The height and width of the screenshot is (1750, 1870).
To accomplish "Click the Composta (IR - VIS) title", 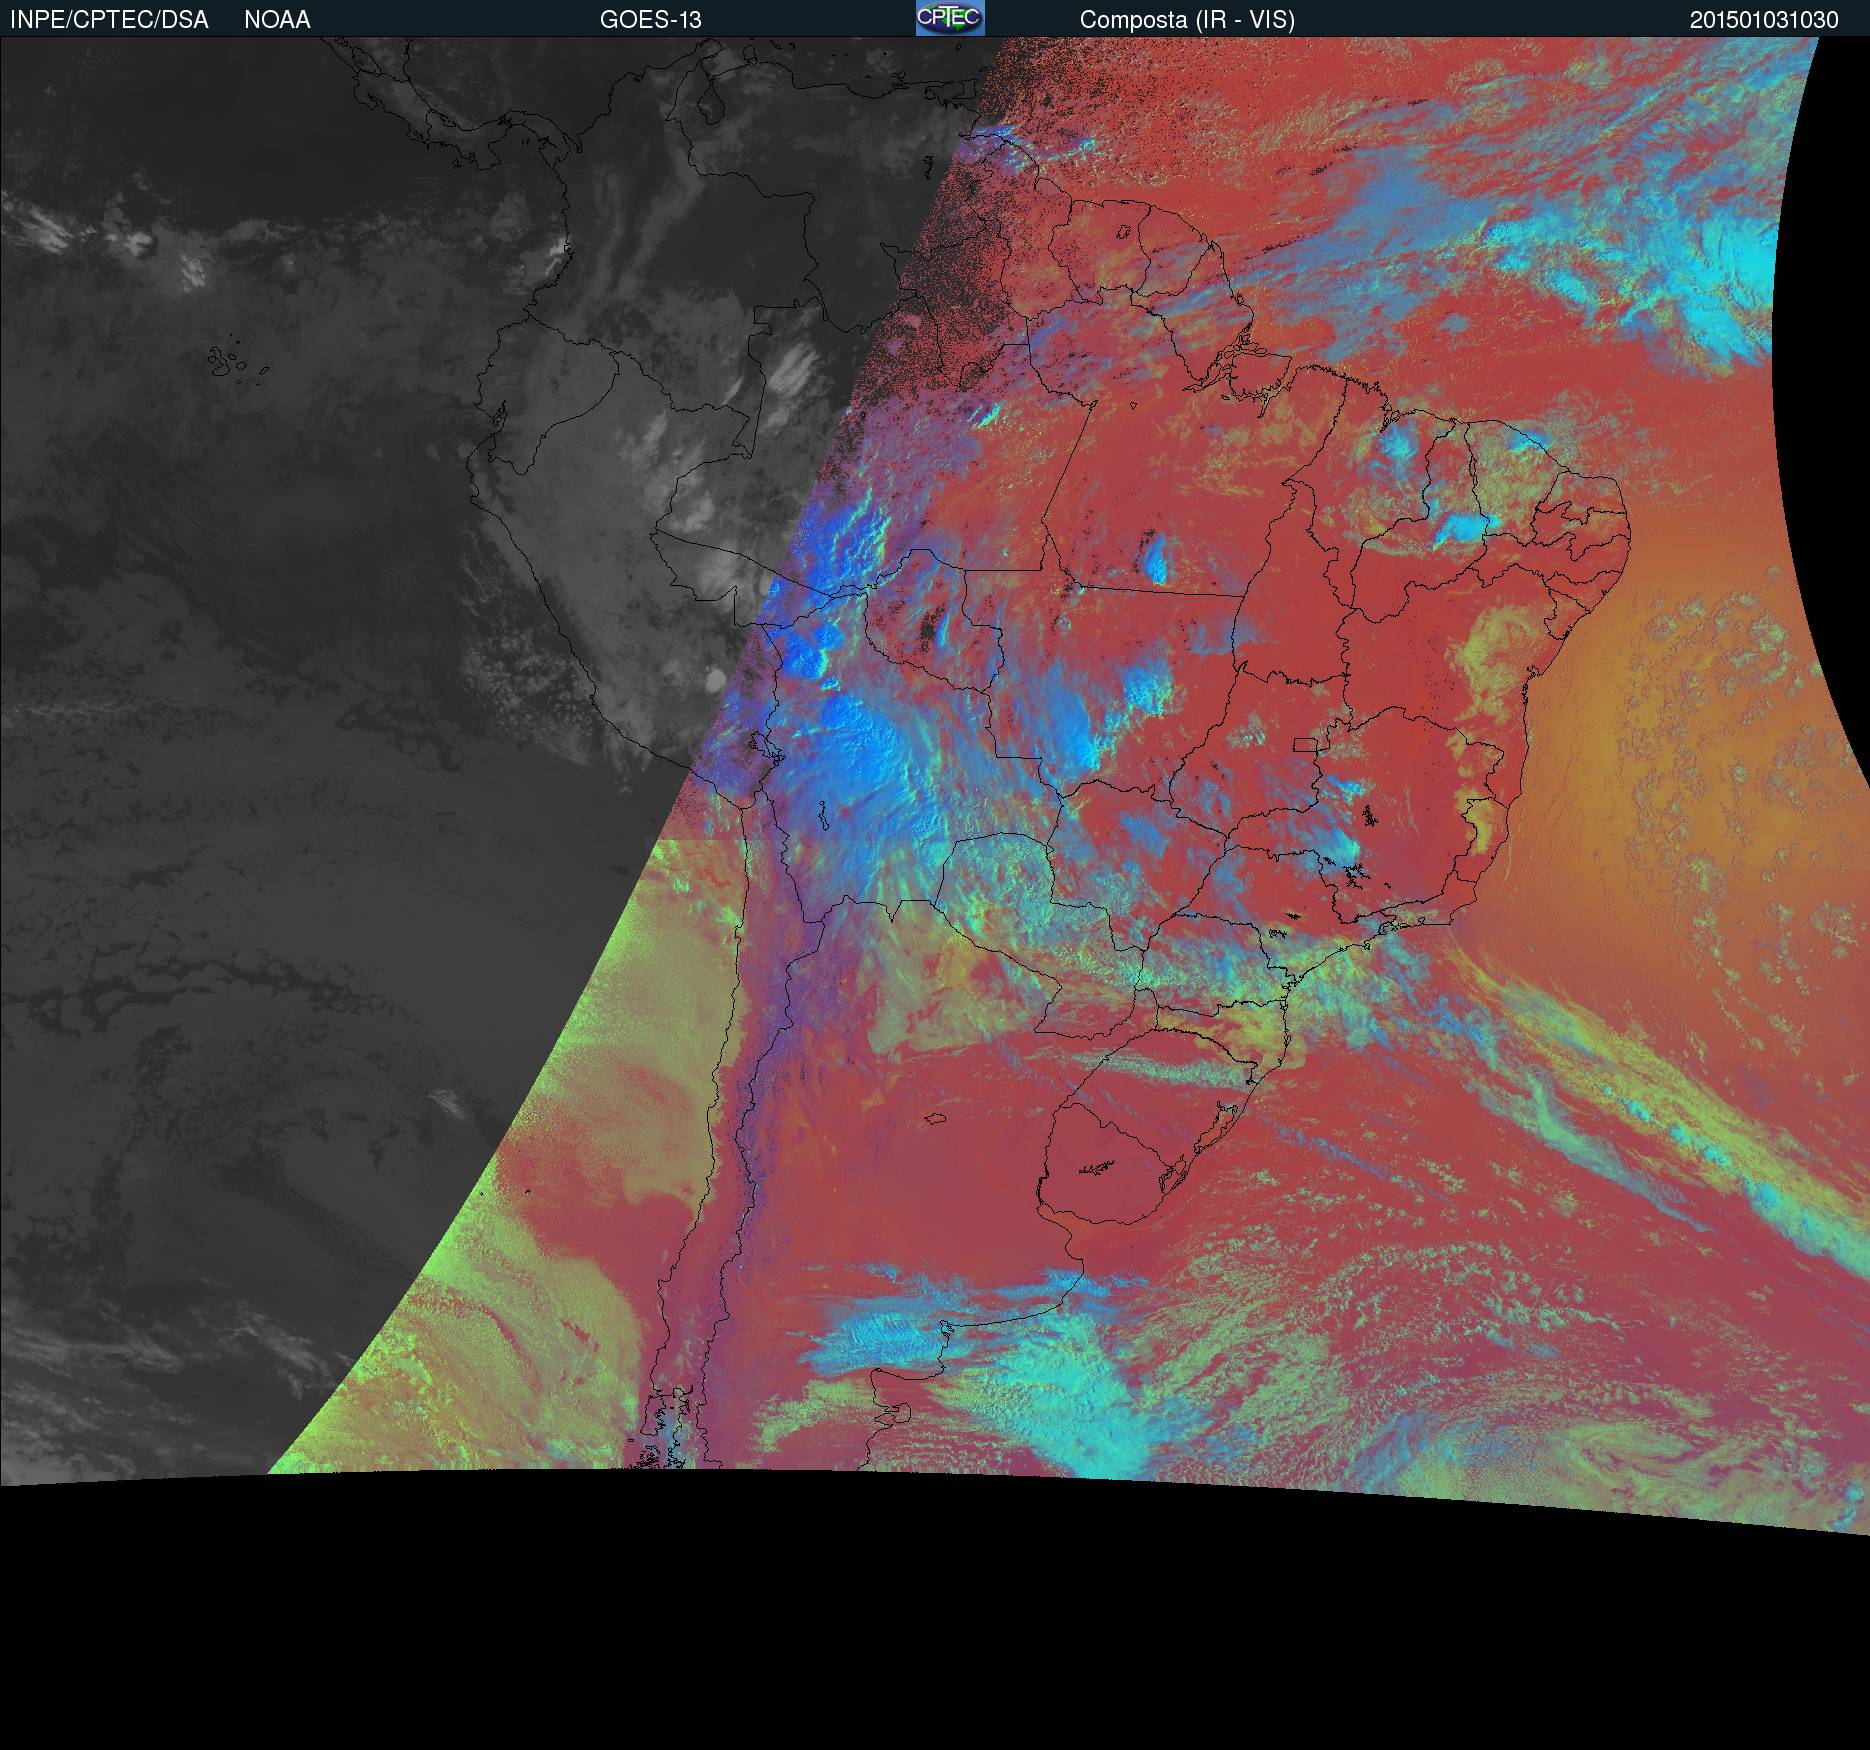I will 1187,20.
